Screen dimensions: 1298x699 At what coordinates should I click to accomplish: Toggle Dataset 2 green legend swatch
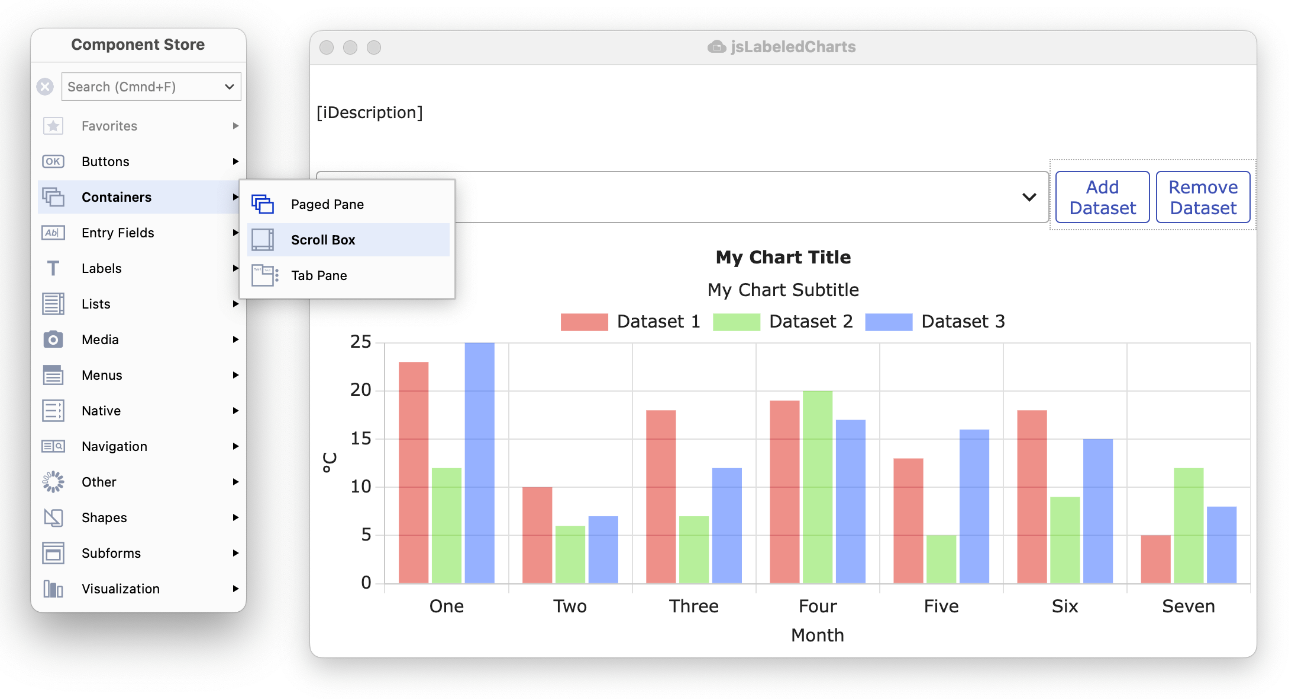(736, 322)
